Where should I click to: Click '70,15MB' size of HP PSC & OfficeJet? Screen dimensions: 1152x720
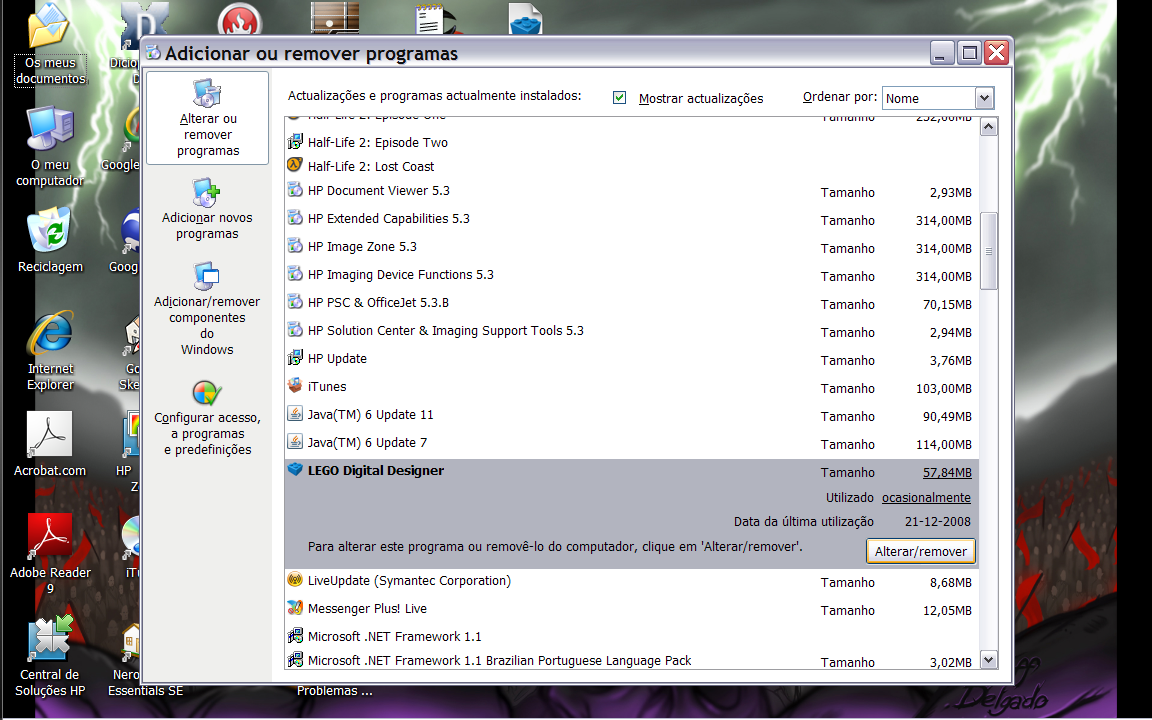(947, 304)
